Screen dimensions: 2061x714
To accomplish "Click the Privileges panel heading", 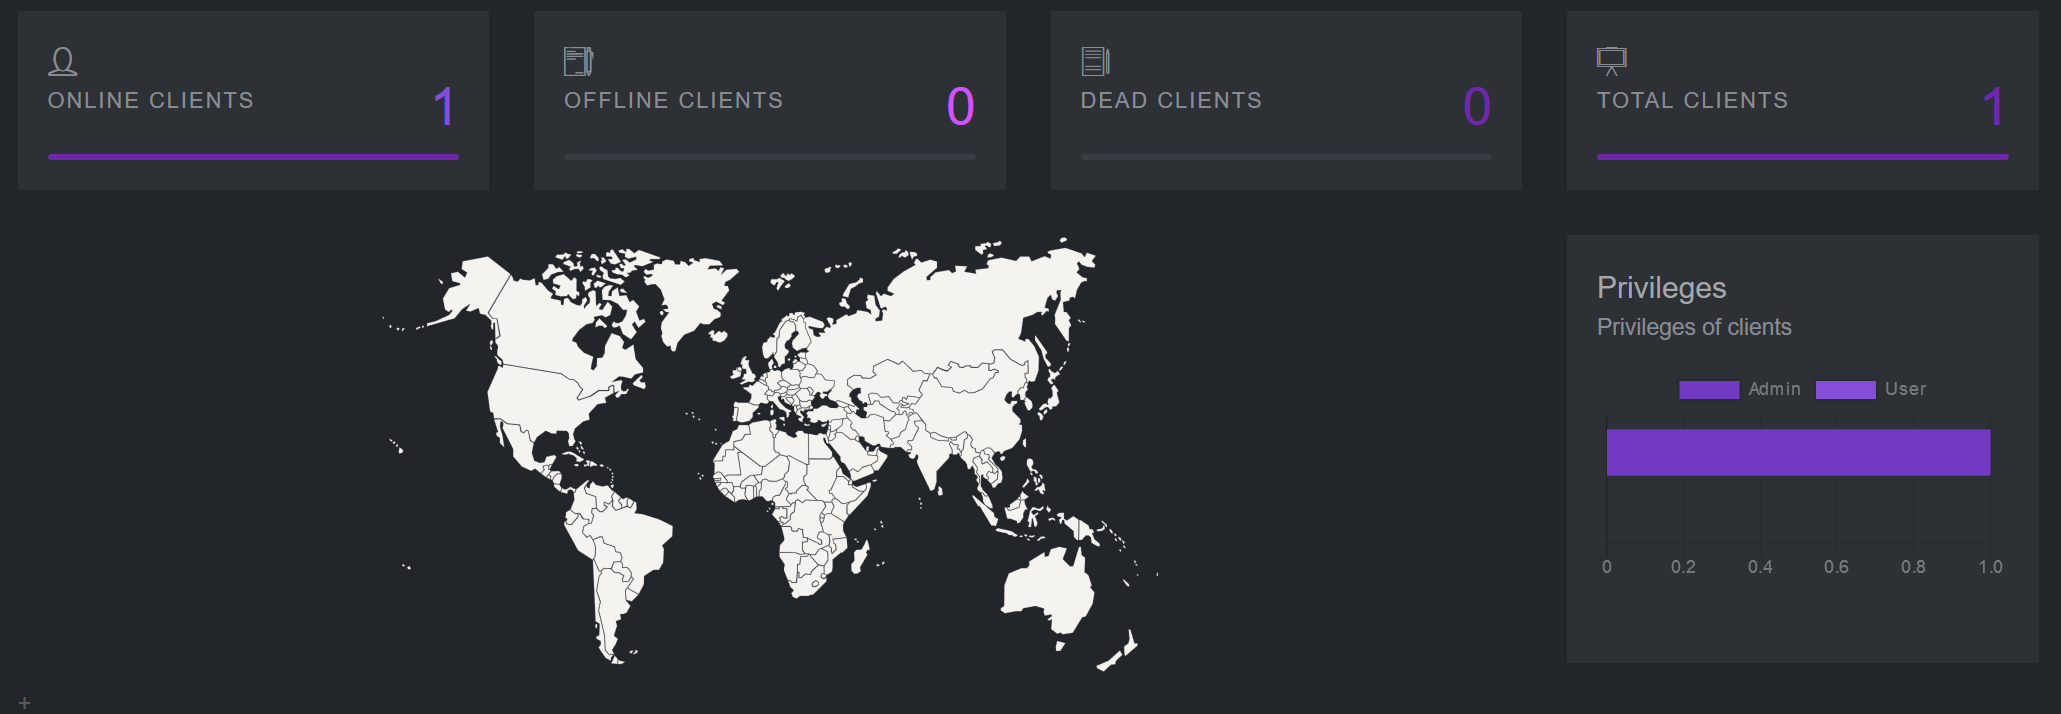I will [x=1661, y=288].
